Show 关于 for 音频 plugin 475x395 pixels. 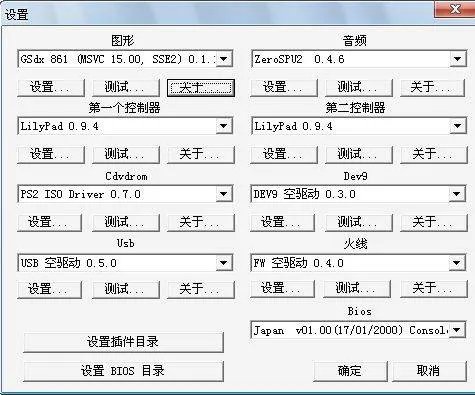click(x=432, y=87)
